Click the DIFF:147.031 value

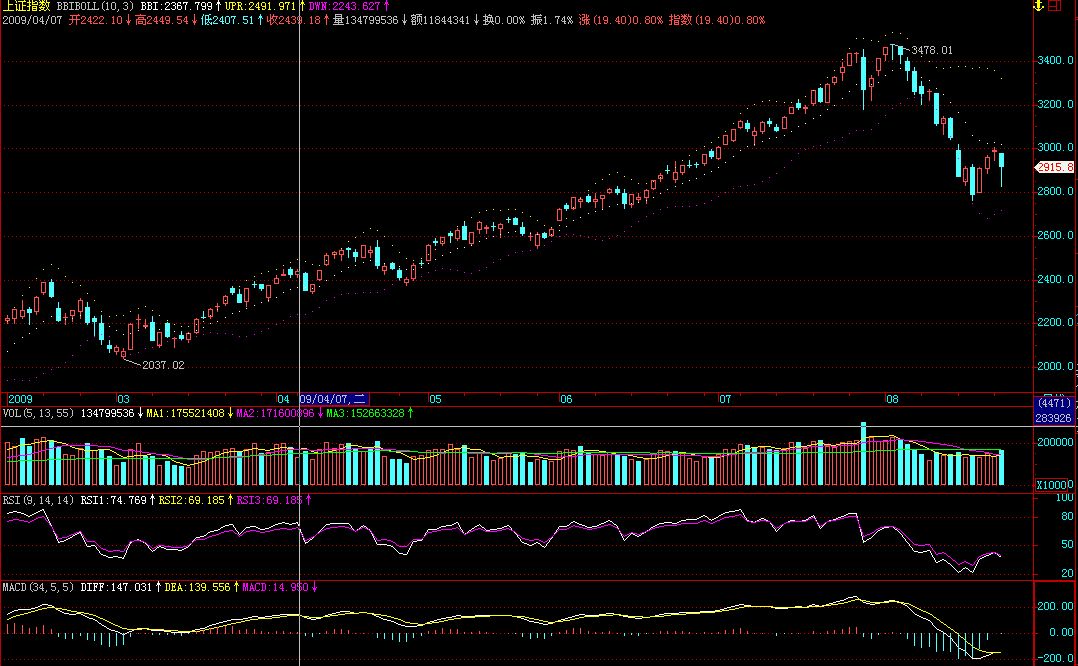coord(116,588)
